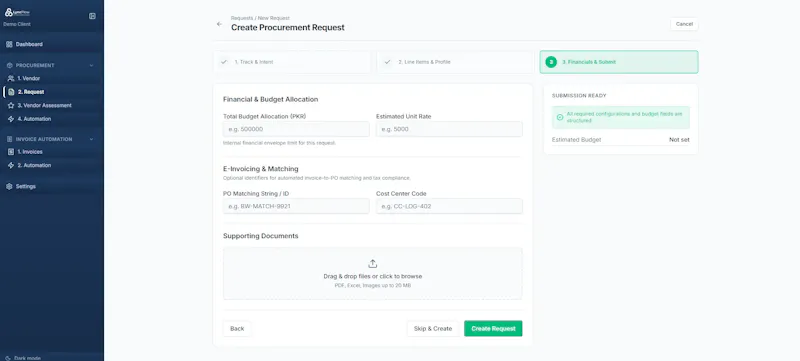Go back using the header arrow icon
The image size is (800, 361).
click(x=219, y=24)
